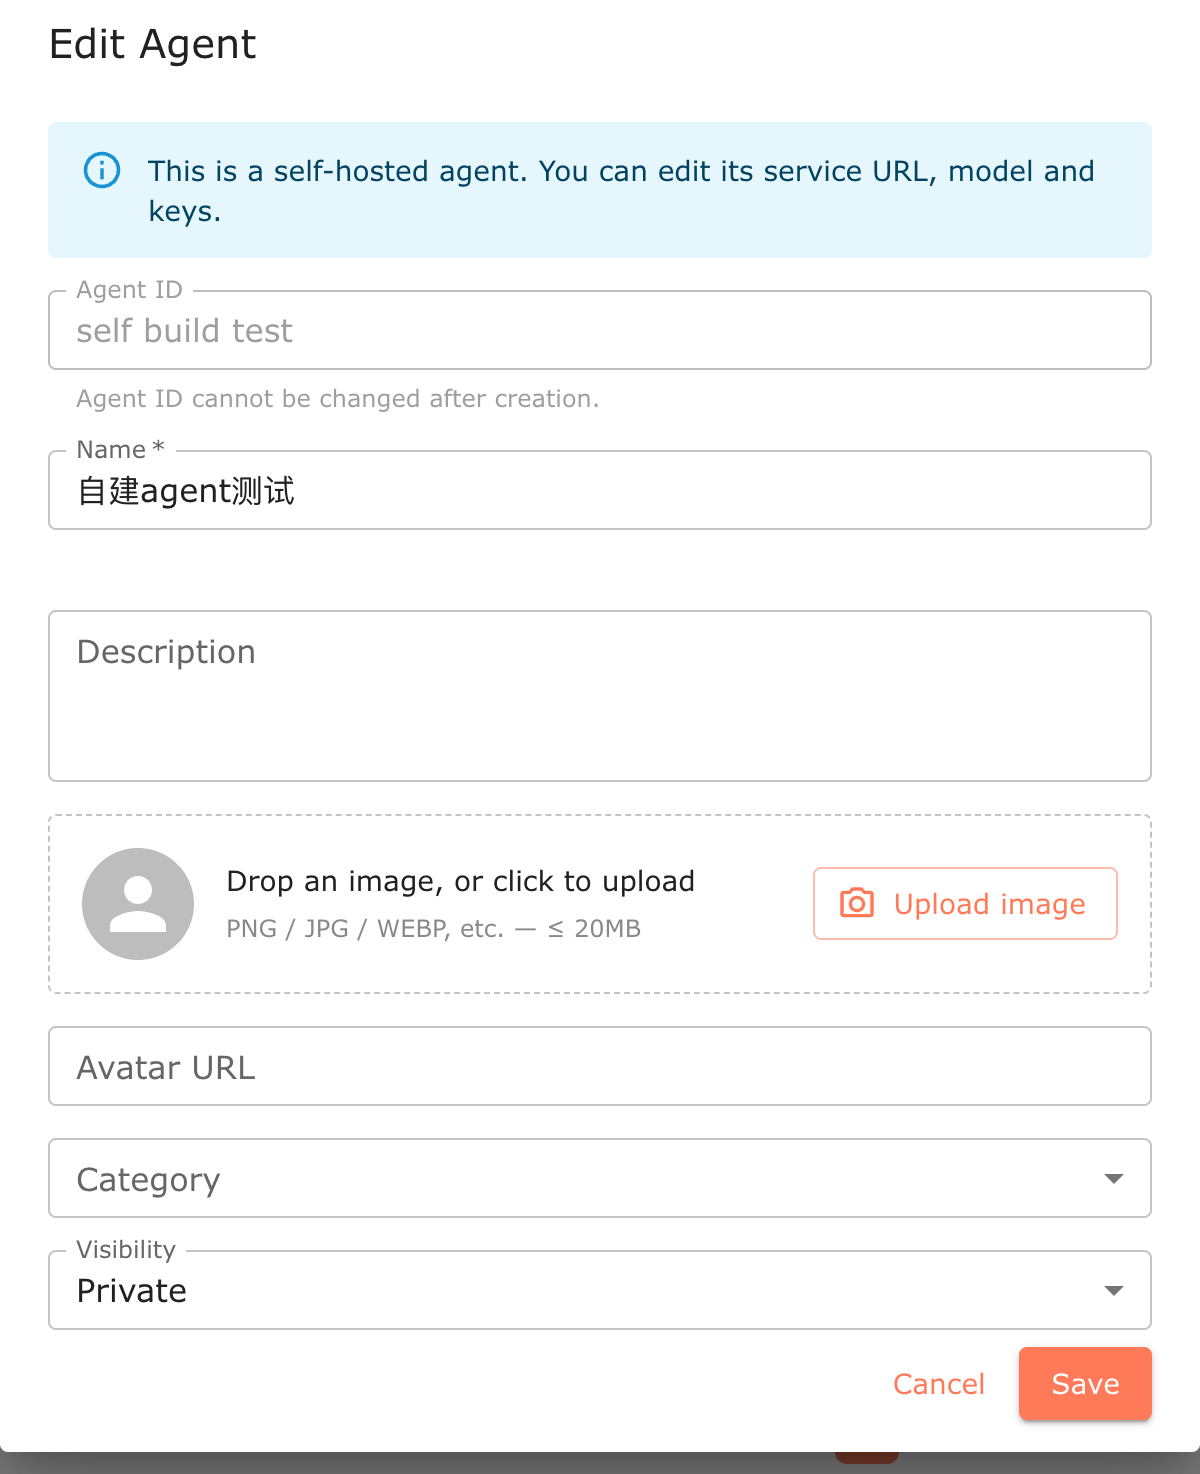This screenshot has width=1200, height=1474.
Task: Click the self-hosted agent banner message
Action: pyautogui.click(x=621, y=191)
